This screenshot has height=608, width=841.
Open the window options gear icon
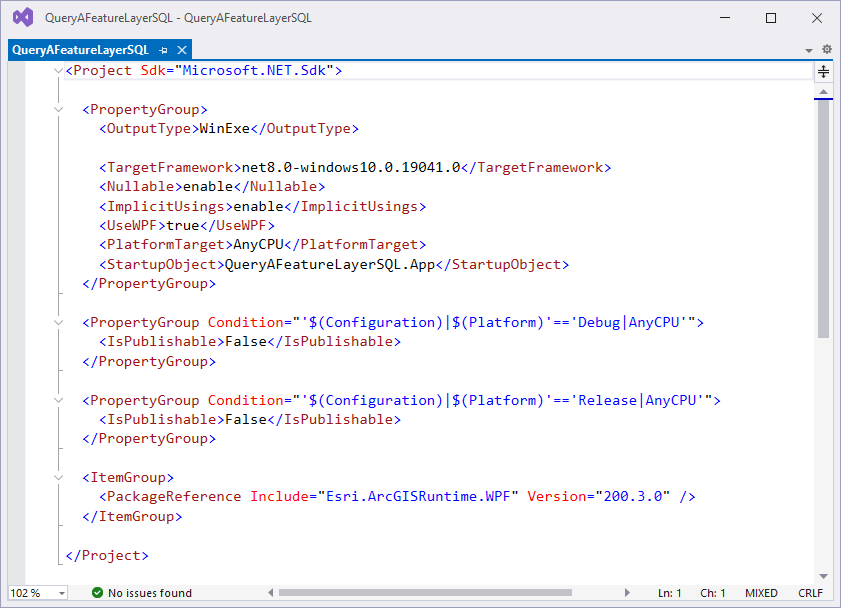827,49
